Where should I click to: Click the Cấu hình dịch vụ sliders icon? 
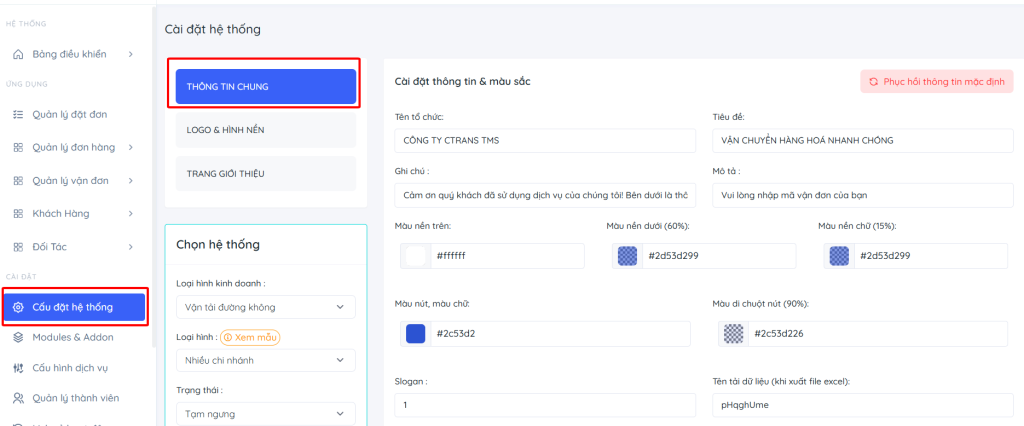(18, 368)
